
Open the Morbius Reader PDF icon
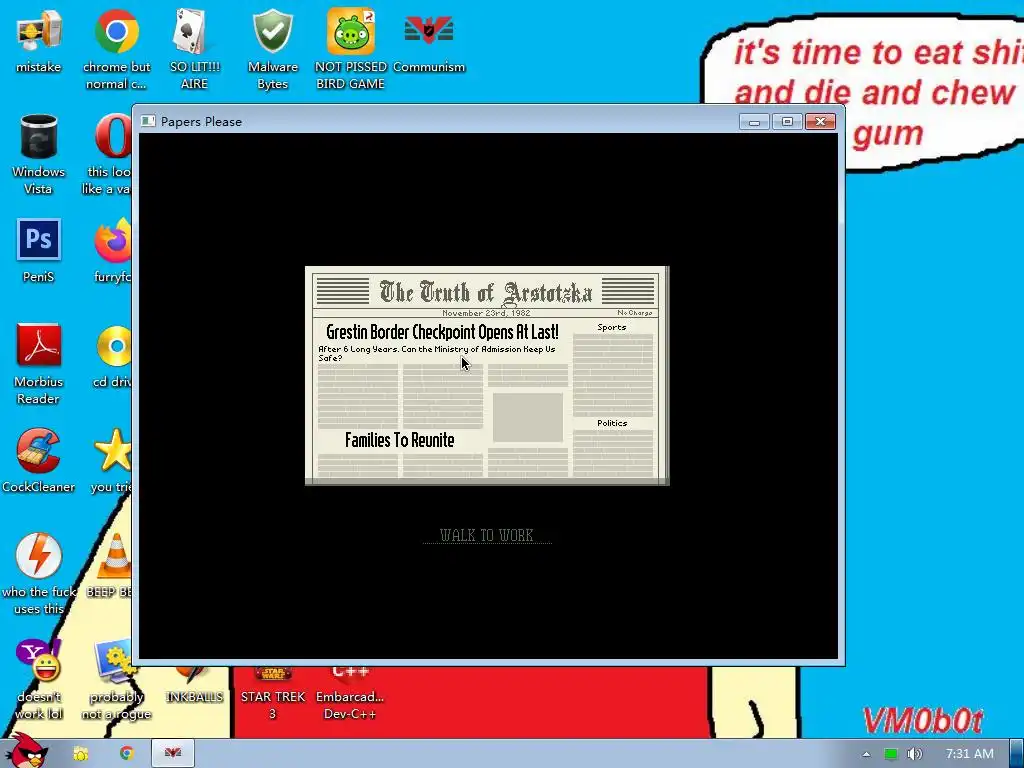pyautogui.click(x=39, y=364)
